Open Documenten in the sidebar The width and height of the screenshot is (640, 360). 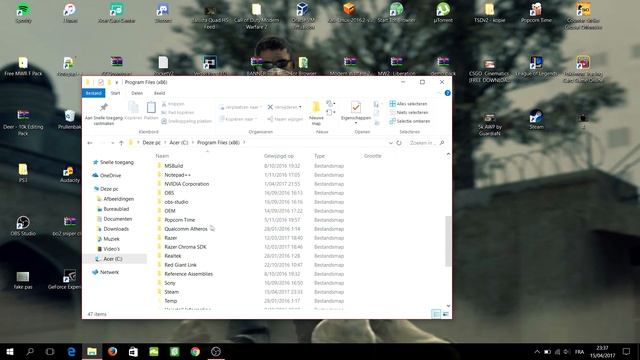coord(114,219)
